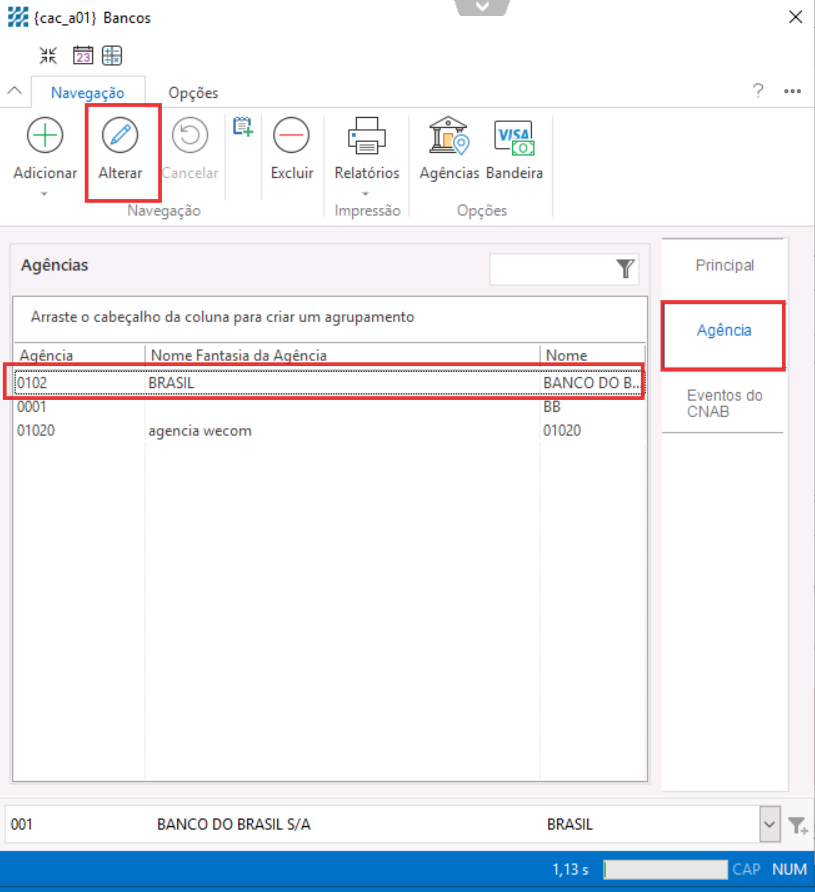Image resolution: width=815 pixels, height=892 pixels.
Task: Open Bandeira Visa card icon
Action: 515,137
